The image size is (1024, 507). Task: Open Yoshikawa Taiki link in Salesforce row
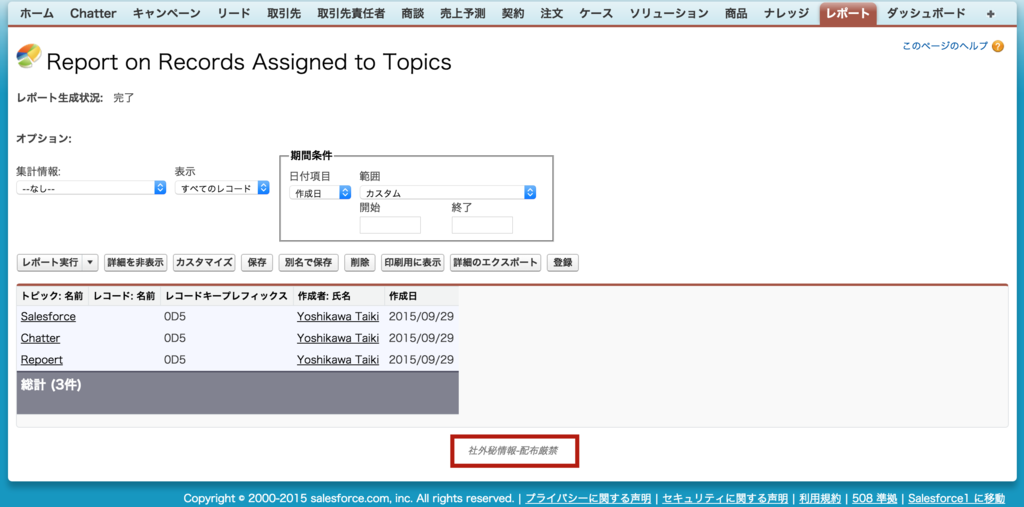[x=338, y=316]
